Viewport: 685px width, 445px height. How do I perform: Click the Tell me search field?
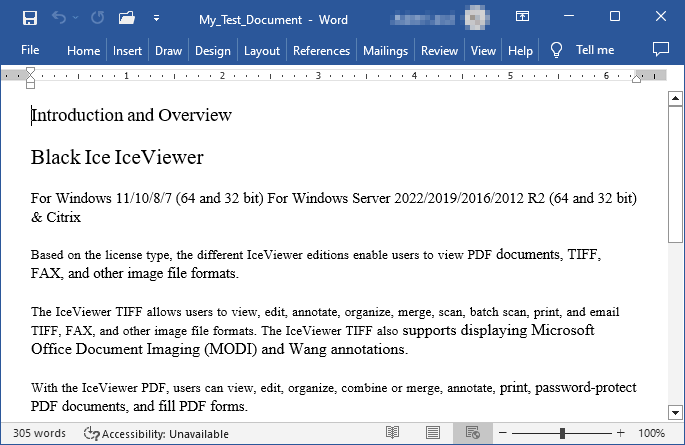pos(595,50)
